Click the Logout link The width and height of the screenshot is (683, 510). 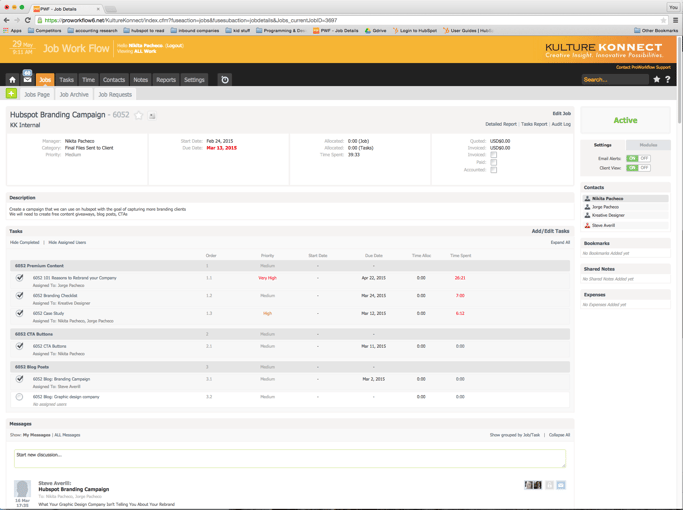(175, 45)
